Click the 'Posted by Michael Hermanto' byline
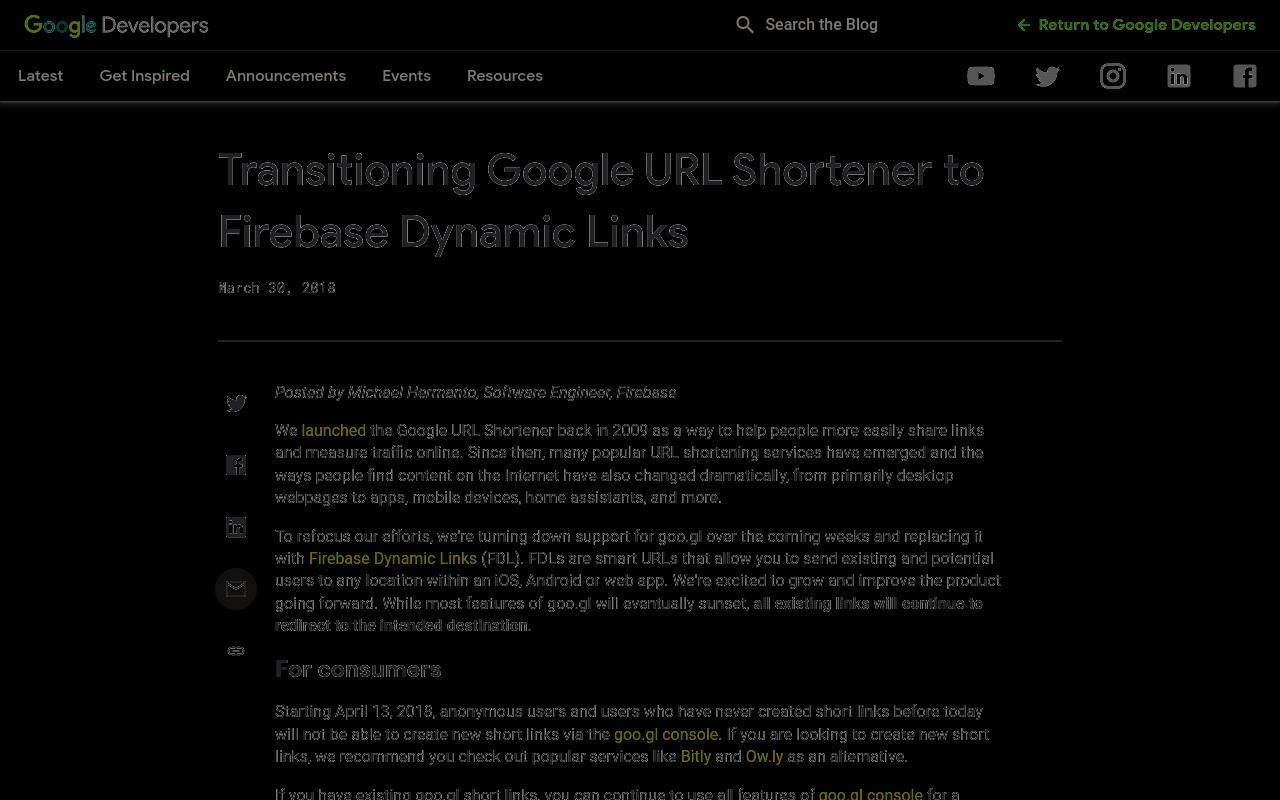This screenshot has width=1280, height=800. coord(476,392)
